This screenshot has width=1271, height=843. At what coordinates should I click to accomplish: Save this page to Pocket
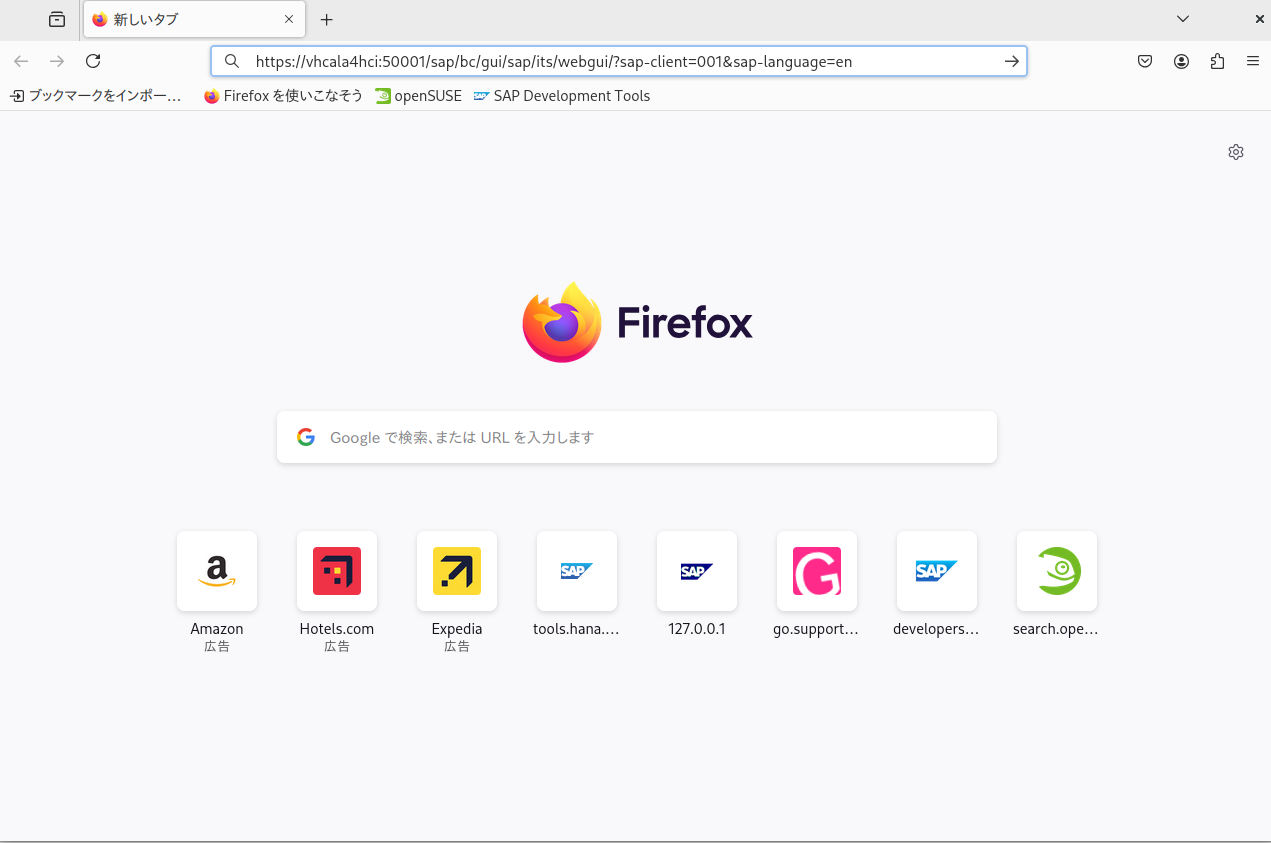(x=1144, y=61)
